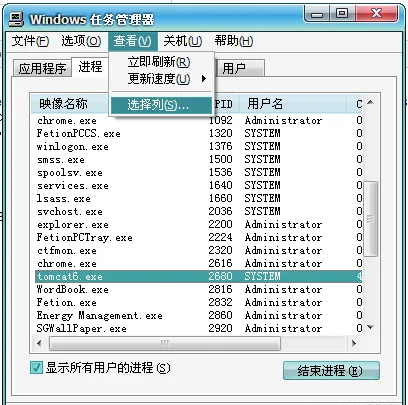The width and height of the screenshot is (408, 405).
Task: Close the Task Manager window
Action: [377, 14]
